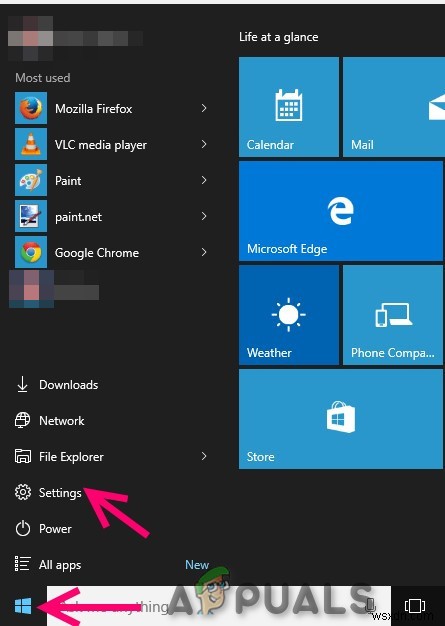Click the Life at a glance heading

(279, 37)
